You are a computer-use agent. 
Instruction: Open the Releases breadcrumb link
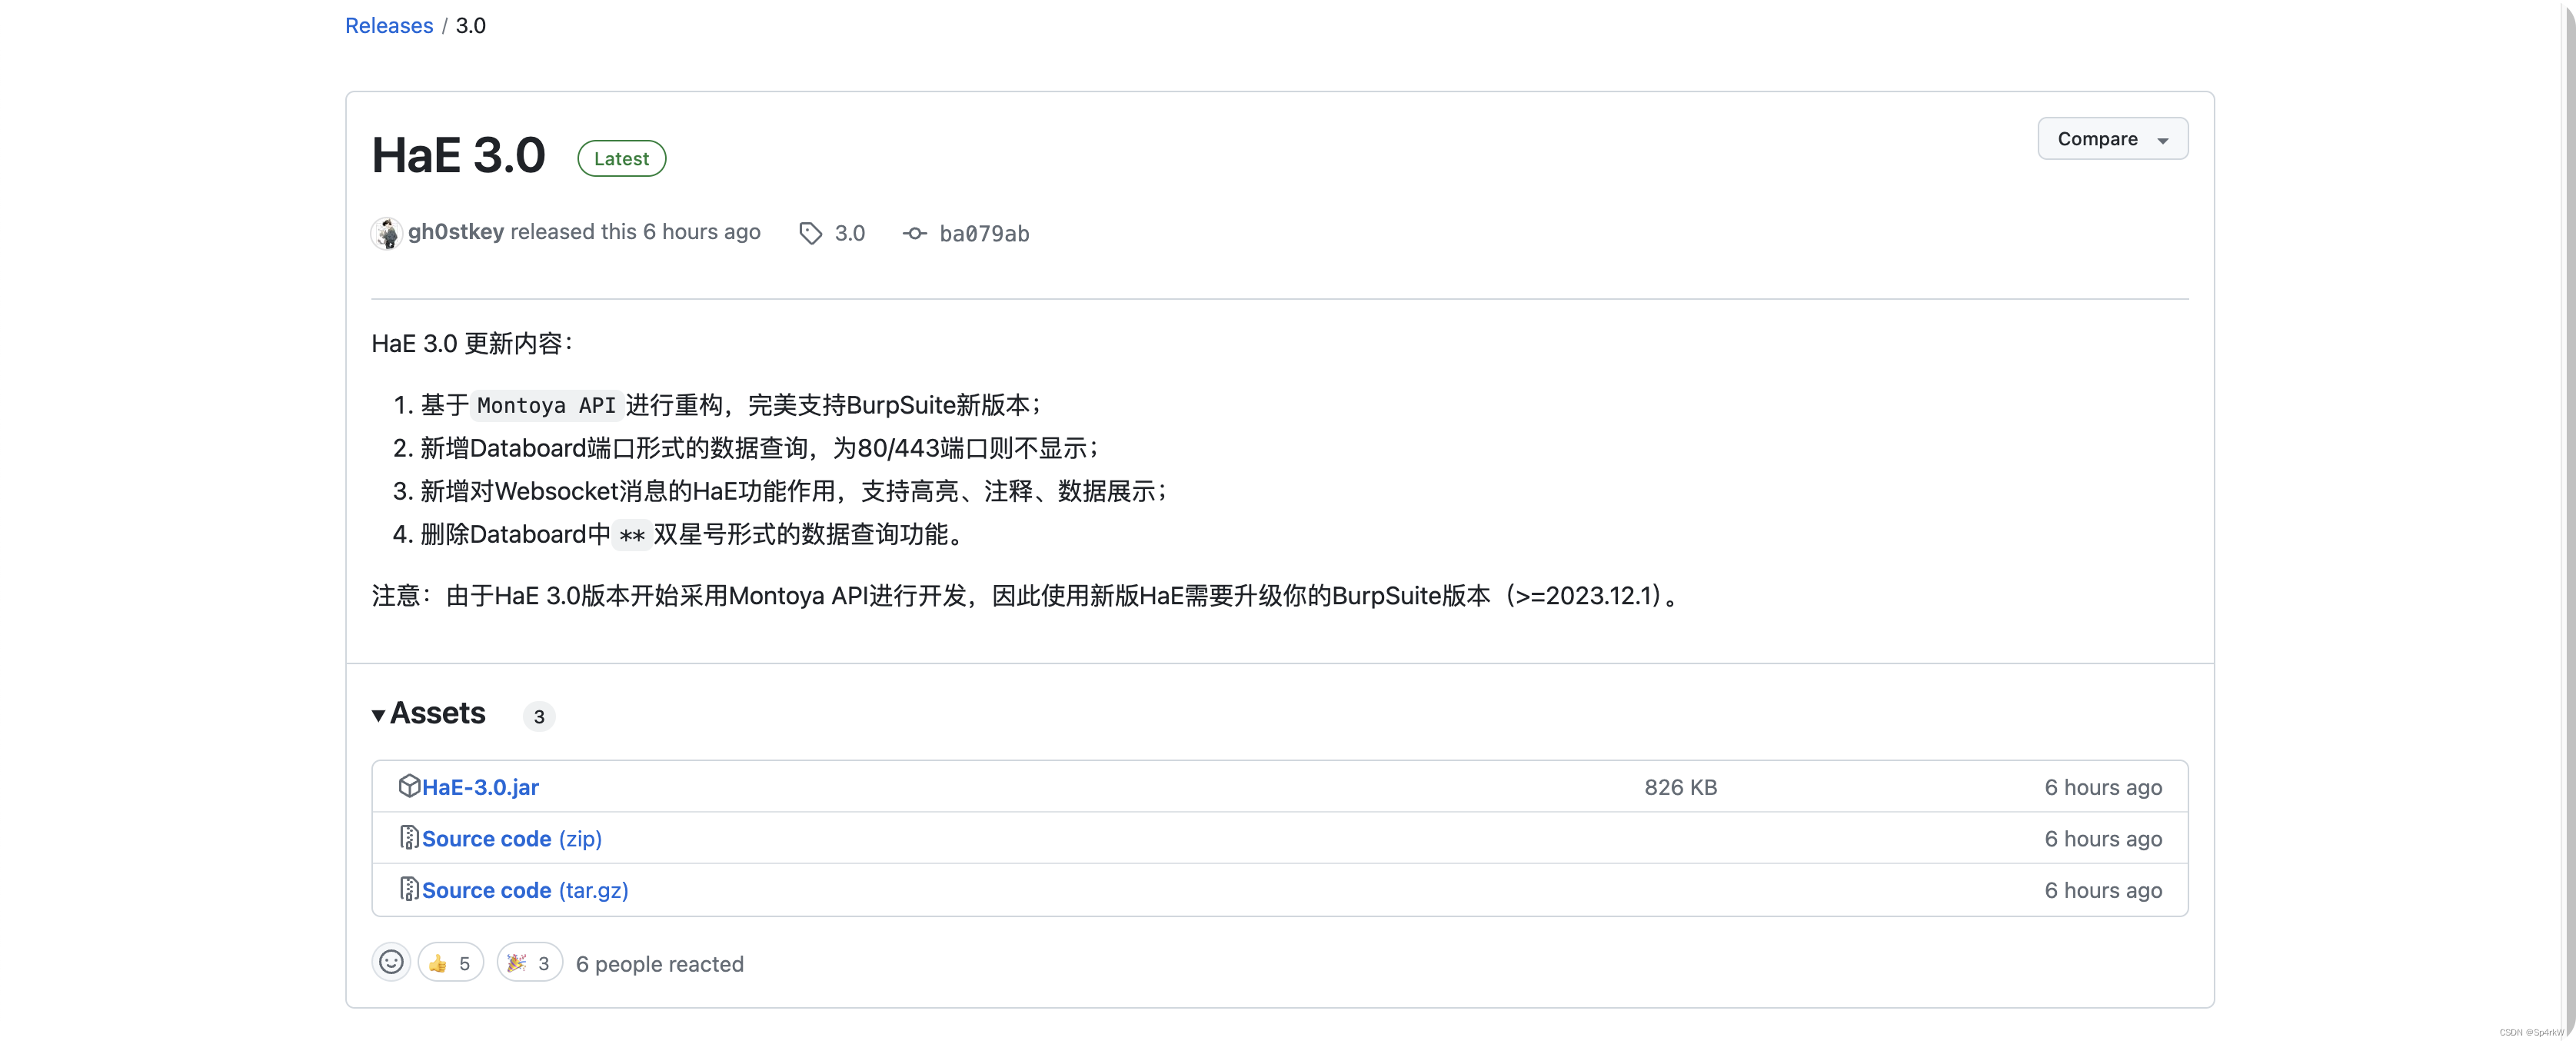pos(388,25)
